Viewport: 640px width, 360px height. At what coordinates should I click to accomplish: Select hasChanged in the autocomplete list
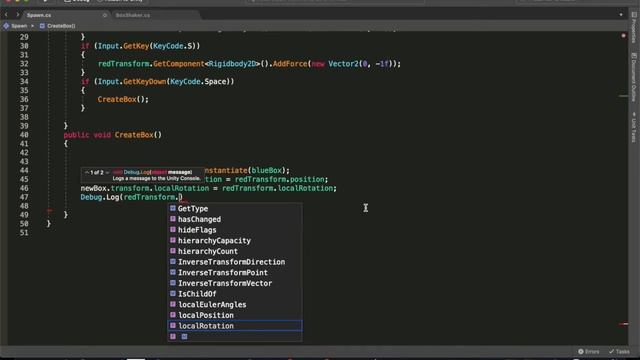click(x=235, y=219)
